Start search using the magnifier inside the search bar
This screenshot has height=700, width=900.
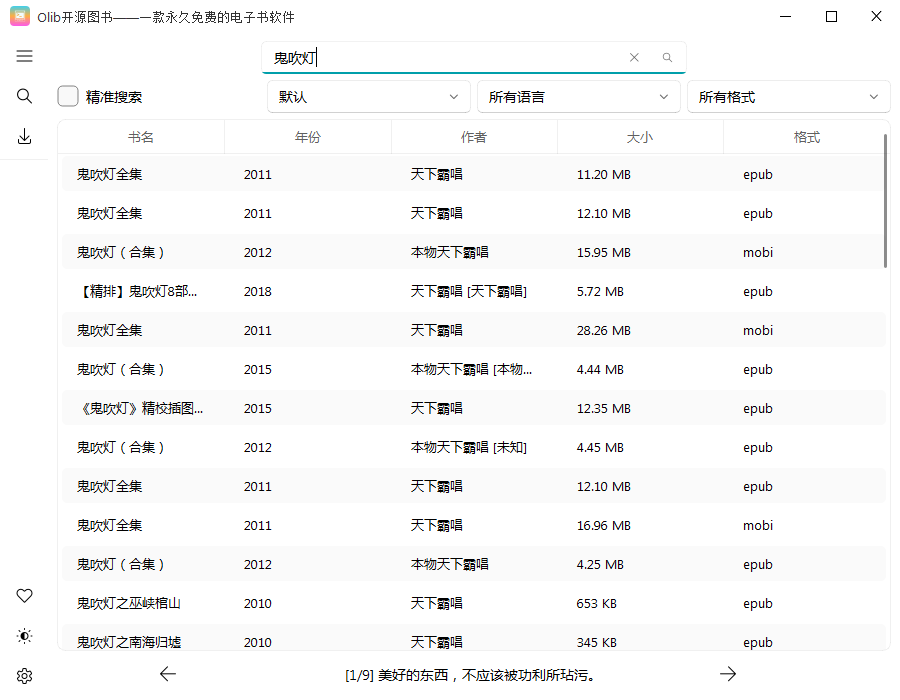(666, 58)
